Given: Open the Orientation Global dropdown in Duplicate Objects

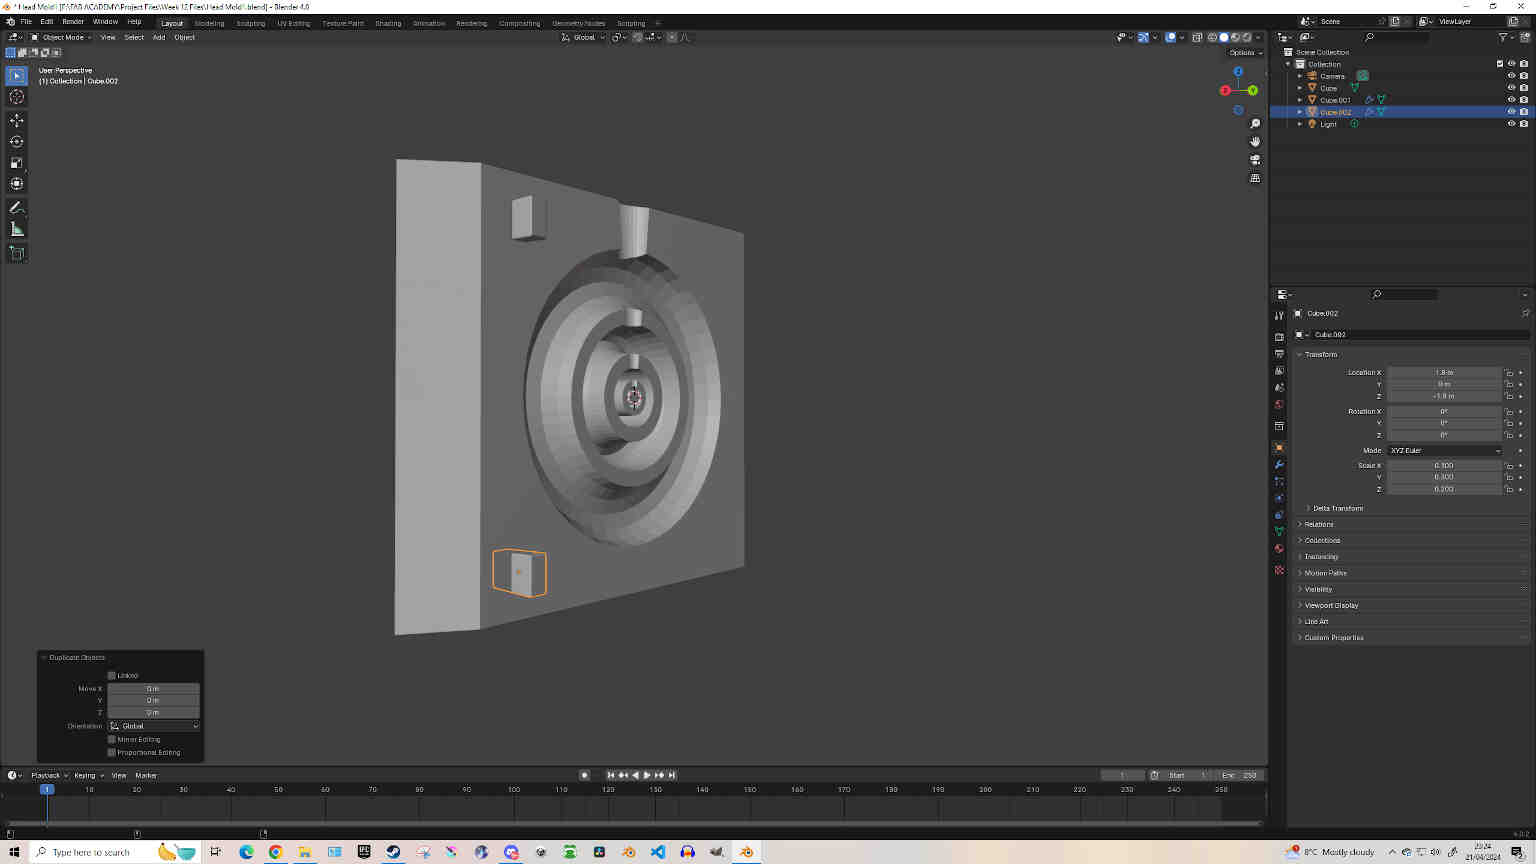Looking at the screenshot, I should [x=154, y=726].
